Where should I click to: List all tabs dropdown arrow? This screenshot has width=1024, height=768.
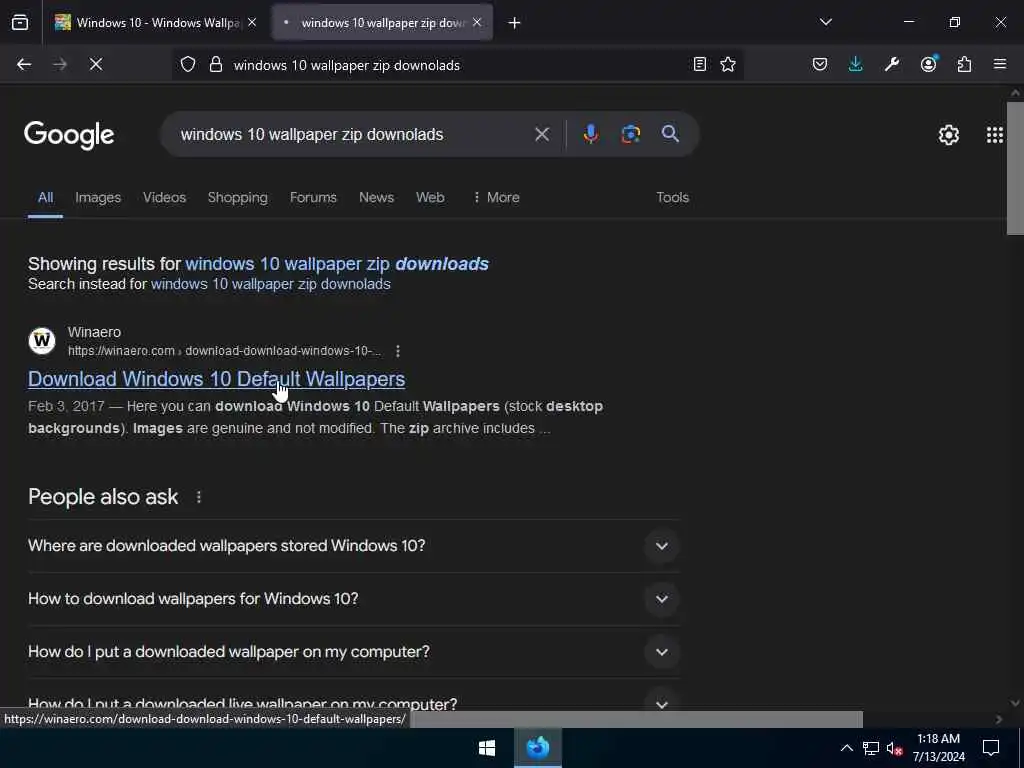(825, 23)
